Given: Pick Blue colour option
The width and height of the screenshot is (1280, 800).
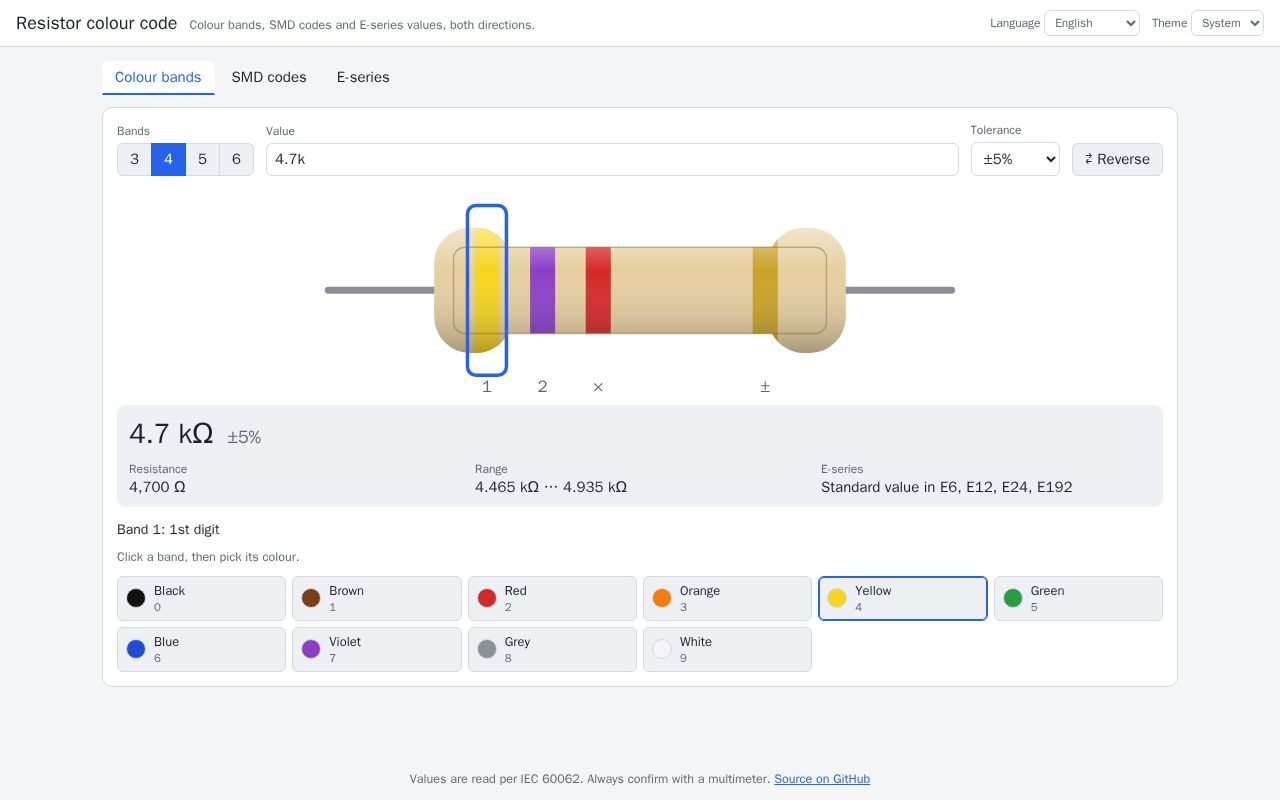Looking at the screenshot, I should (x=201, y=649).
